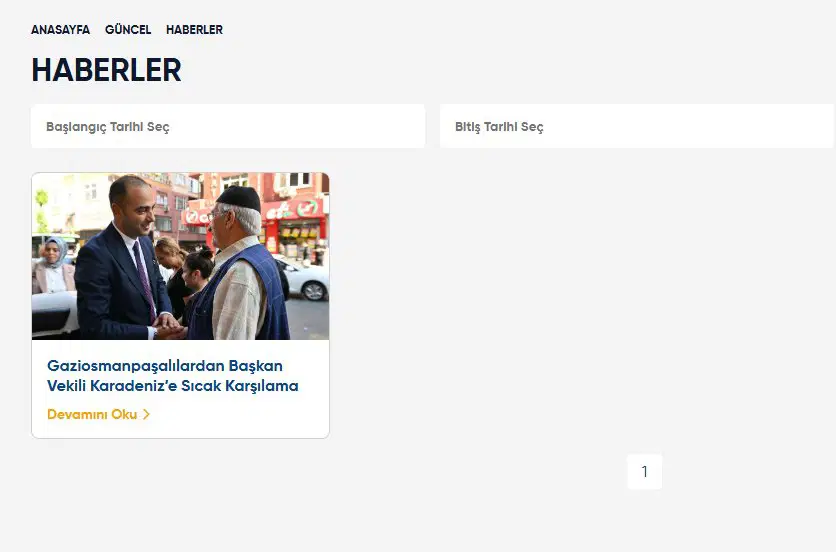Open the Bitiş Tarihi Seç date picker
Screen dimensions: 836x552
click(x=637, y=126)
